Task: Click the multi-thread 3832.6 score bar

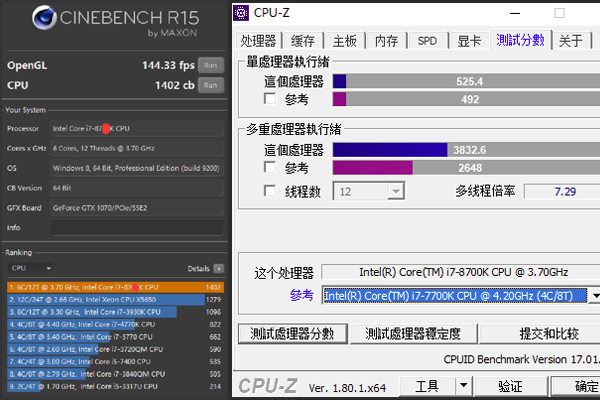Action: (x=466, y=150)
